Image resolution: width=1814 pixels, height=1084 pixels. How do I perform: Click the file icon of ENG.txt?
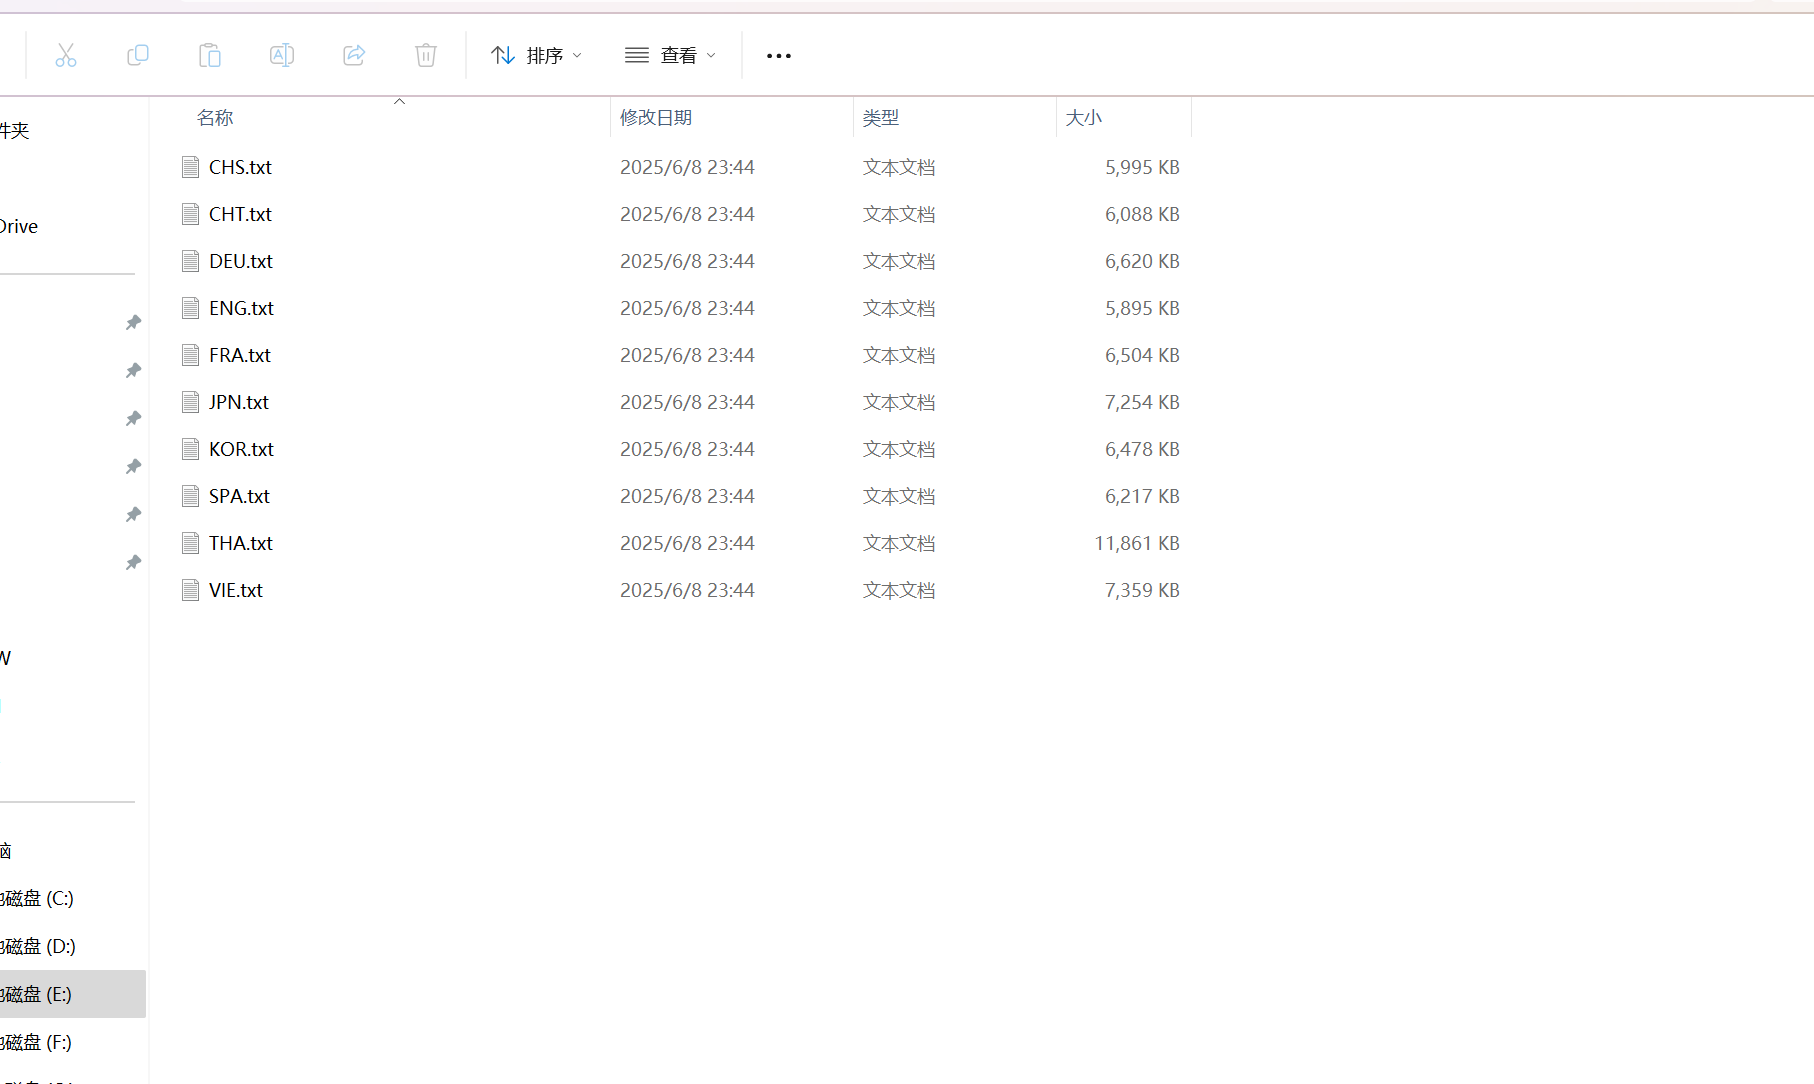point(191,308)
